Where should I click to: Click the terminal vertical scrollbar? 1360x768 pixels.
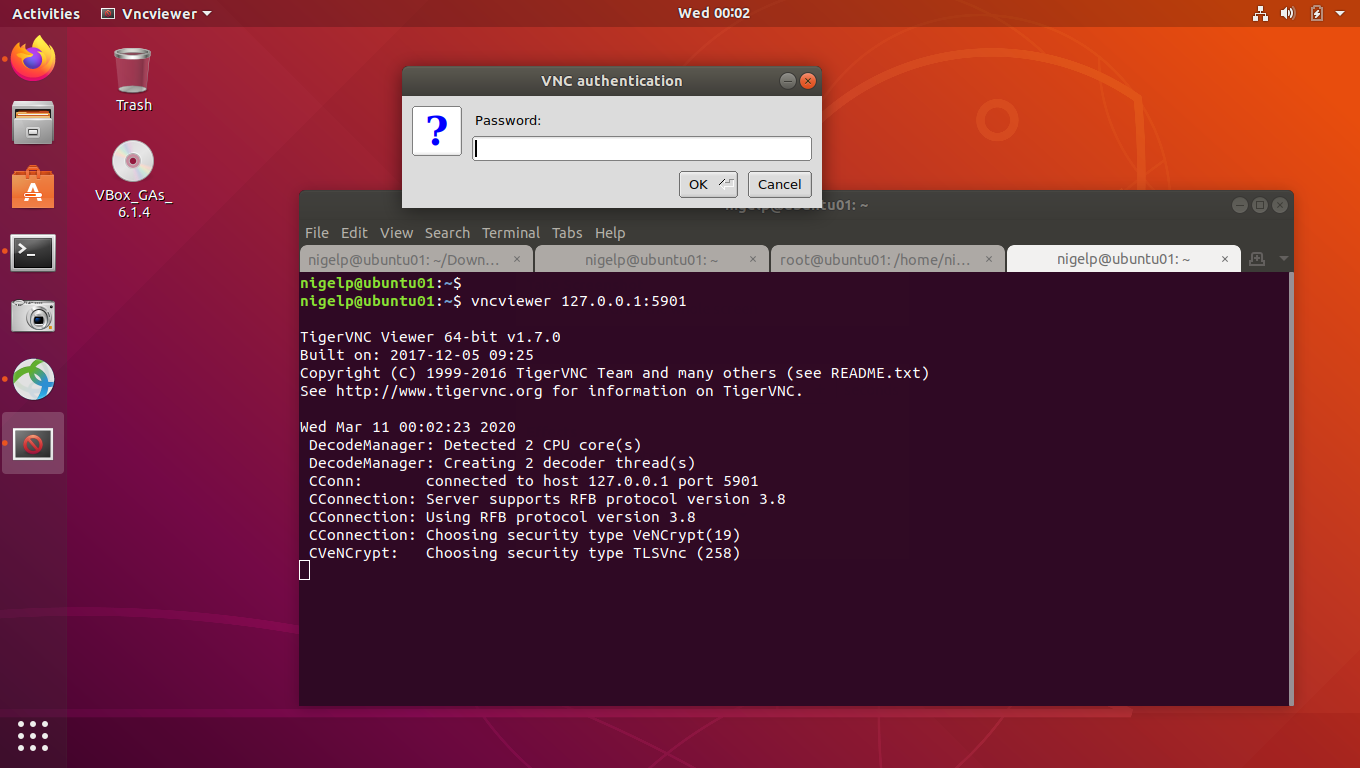(1290, 489)
